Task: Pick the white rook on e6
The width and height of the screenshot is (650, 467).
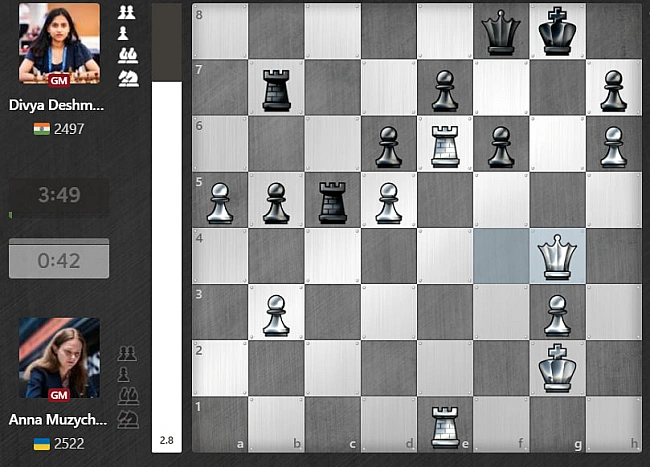Action: (444, 144)
